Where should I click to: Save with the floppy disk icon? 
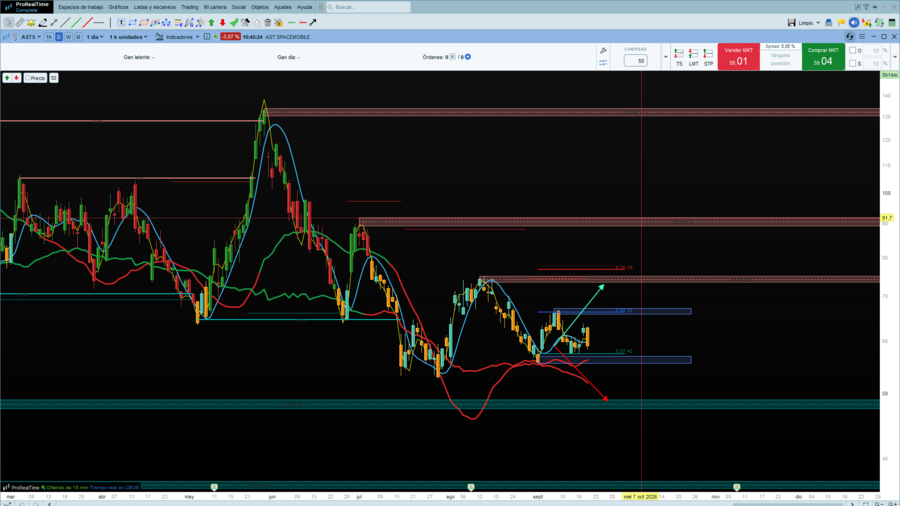(x=792, y=22)
